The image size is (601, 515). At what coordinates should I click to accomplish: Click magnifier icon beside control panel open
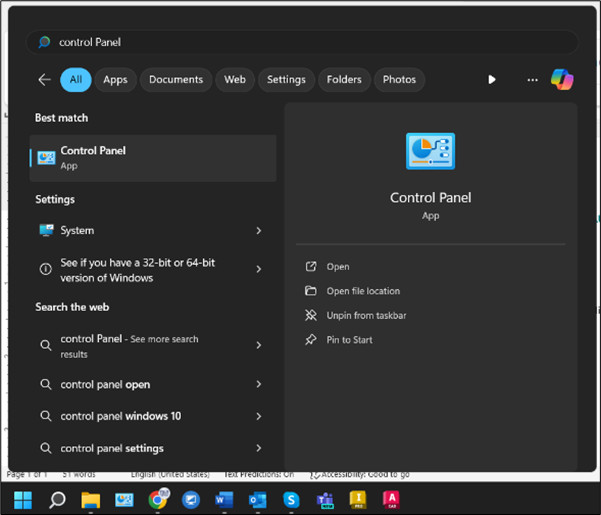[x=46, y=384]
